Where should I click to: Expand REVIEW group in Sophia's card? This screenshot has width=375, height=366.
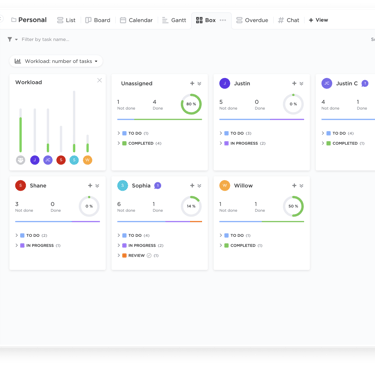pyautogui.click(x=119, y=255)
